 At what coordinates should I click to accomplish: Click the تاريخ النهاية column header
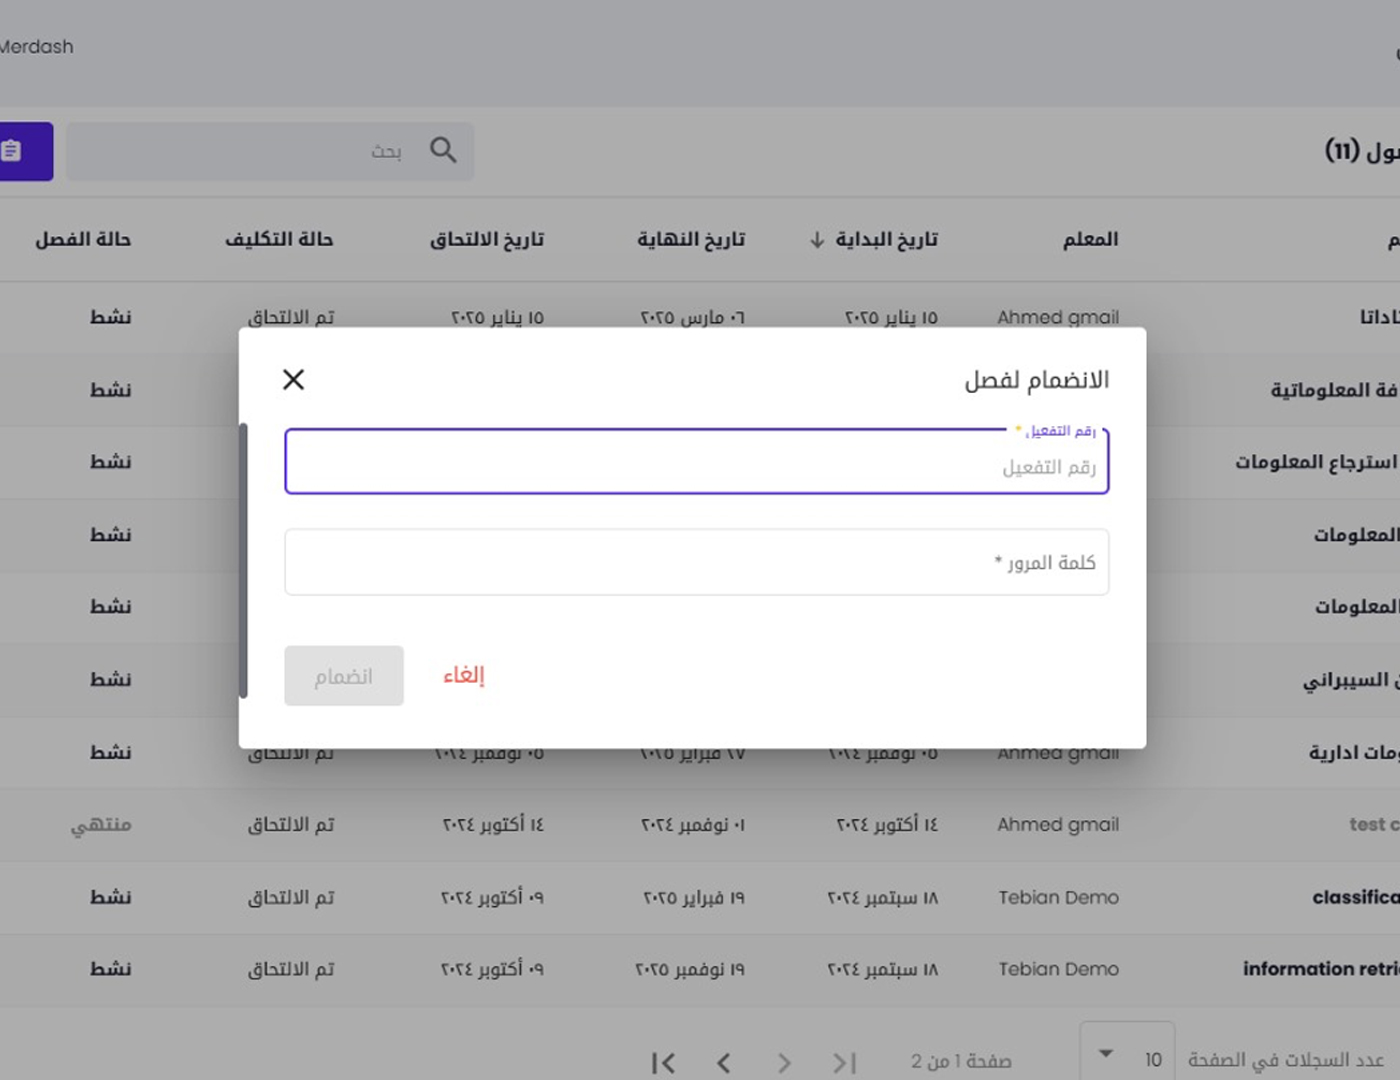(691, 239)
